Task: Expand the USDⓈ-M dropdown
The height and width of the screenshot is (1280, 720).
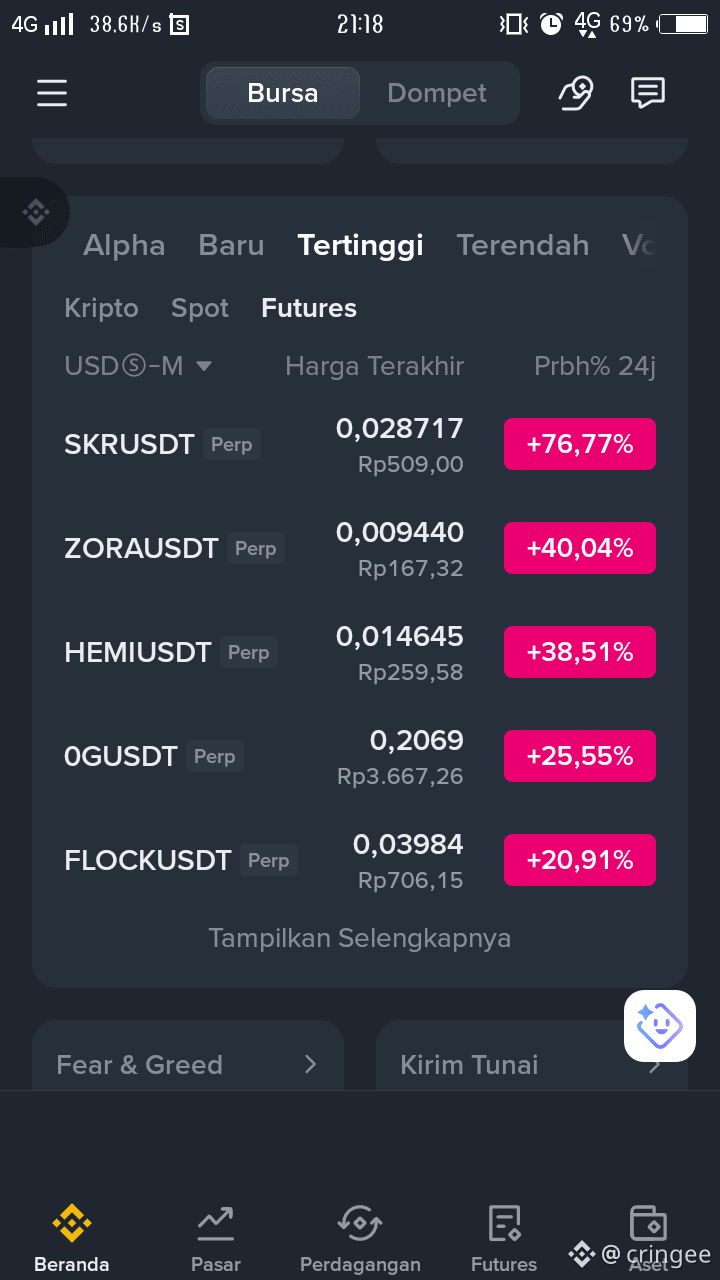Action: [x=138, y=366]
